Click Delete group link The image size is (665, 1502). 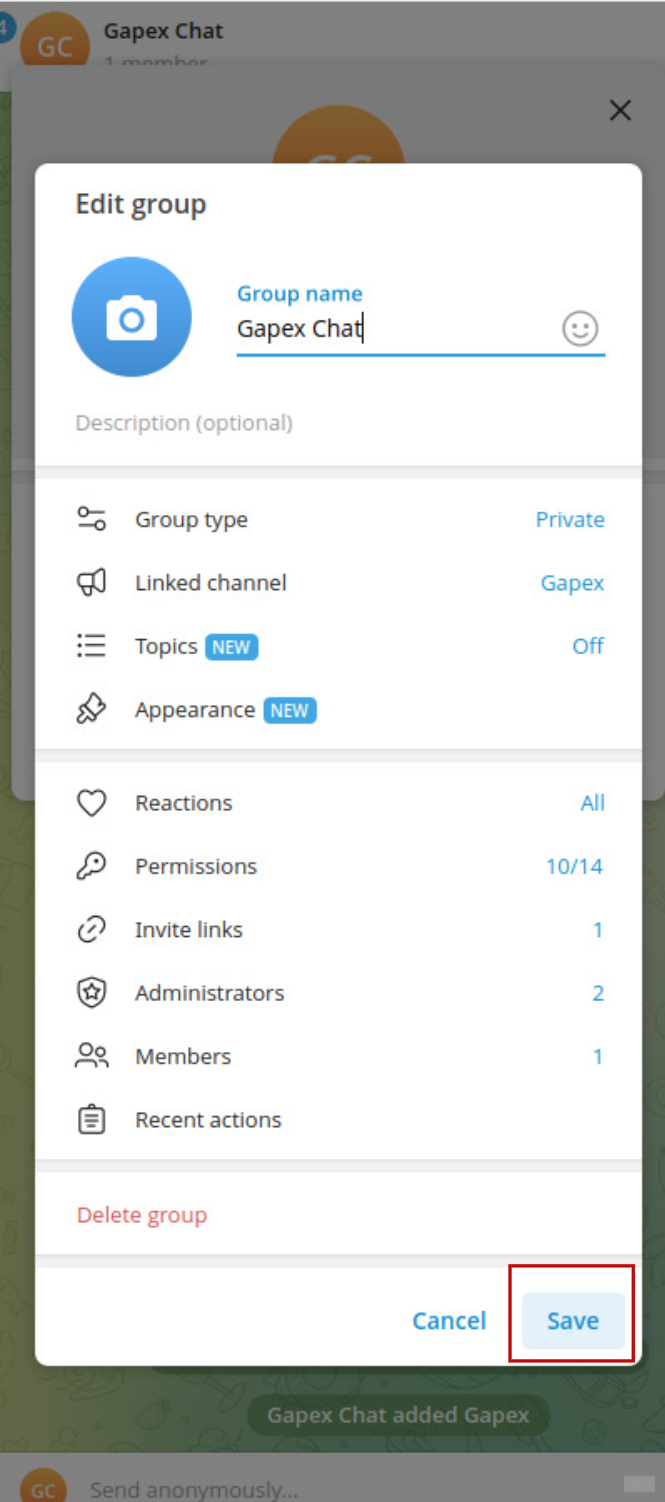(x=142, y=1215)
